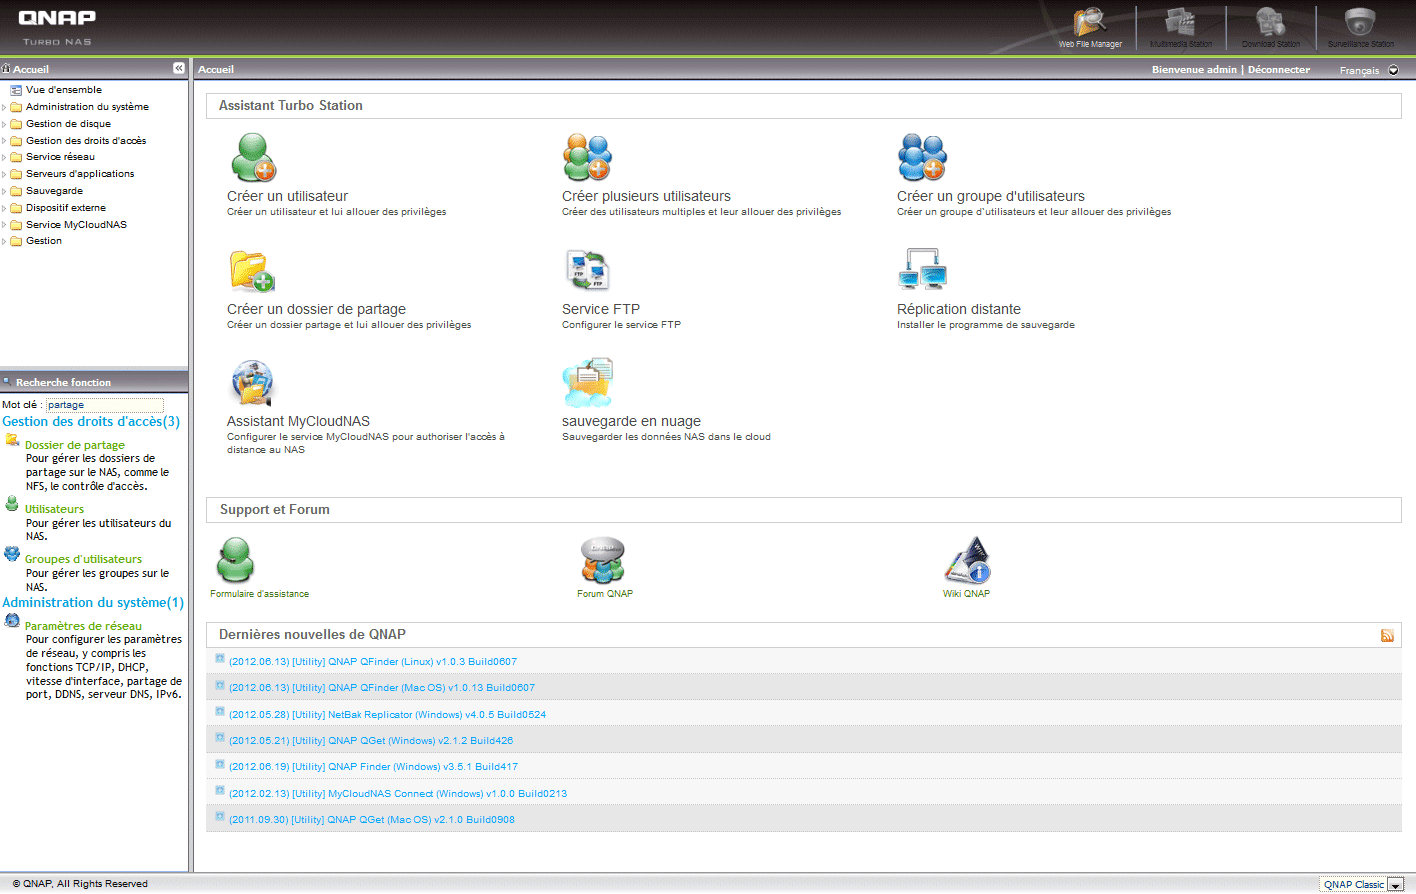The height and width of the screenshot is (894, 1416).
Task: Open Groupes d'utilisateurs search result link
Action: (x=83, y=559)
